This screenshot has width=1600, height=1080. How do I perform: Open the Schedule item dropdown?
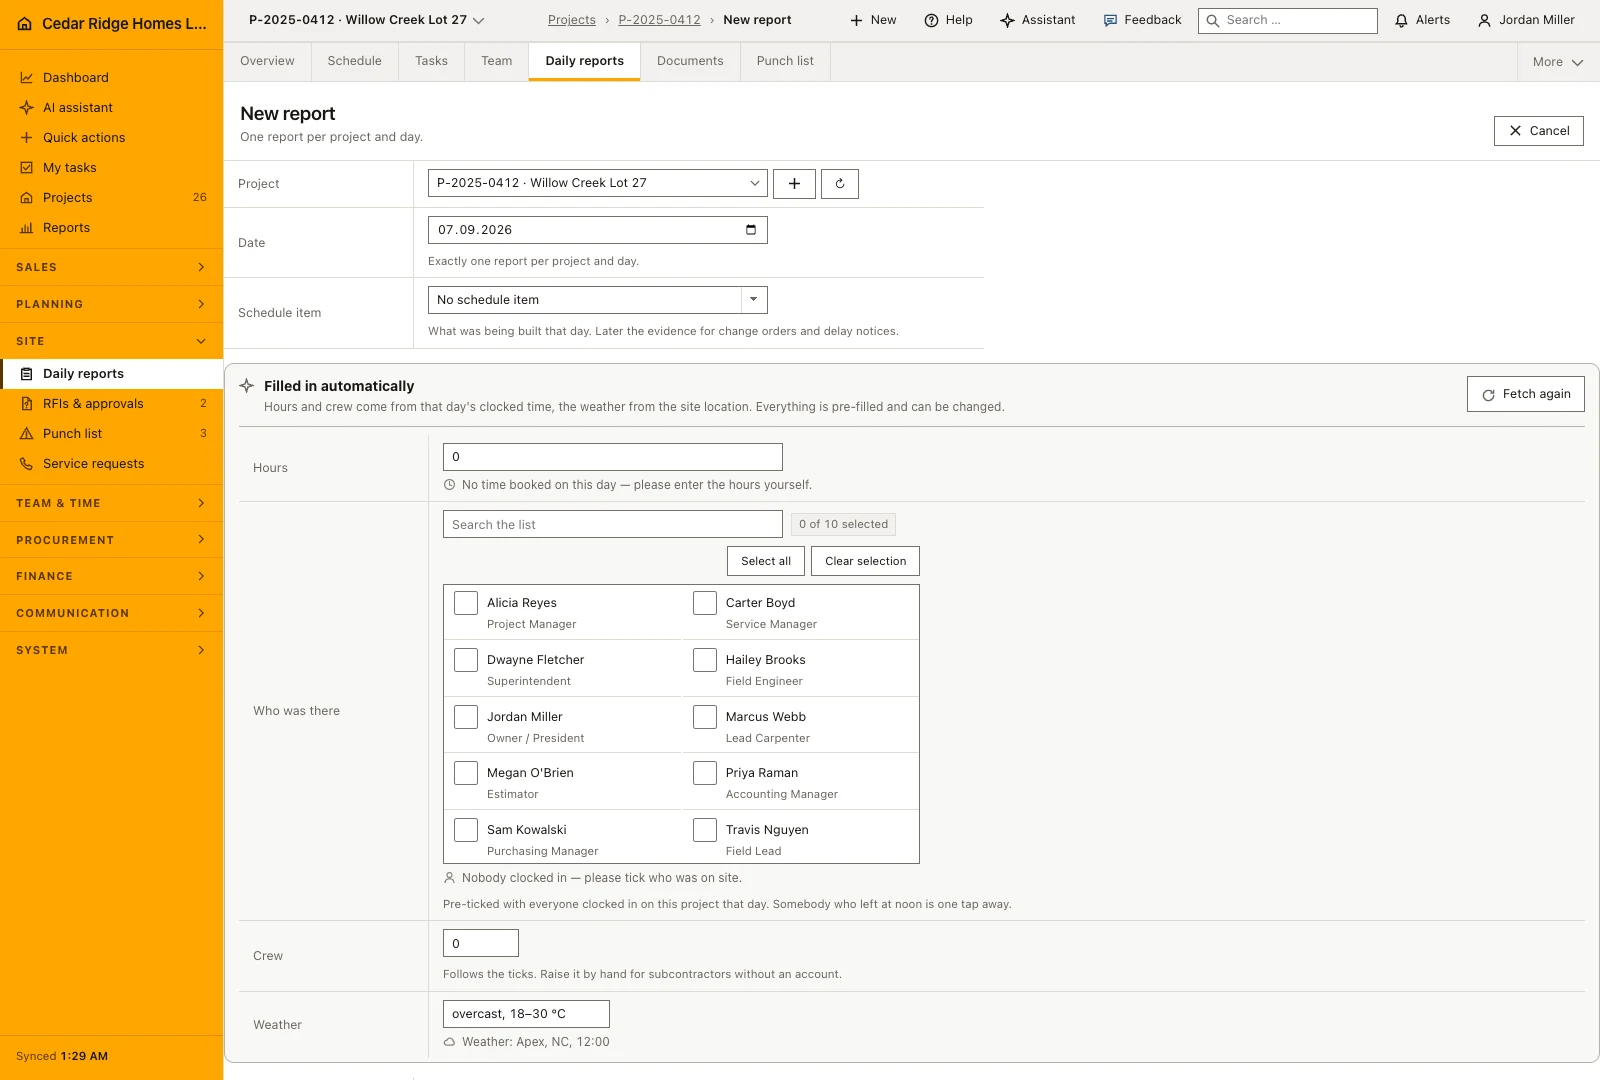tap(598, 300)
